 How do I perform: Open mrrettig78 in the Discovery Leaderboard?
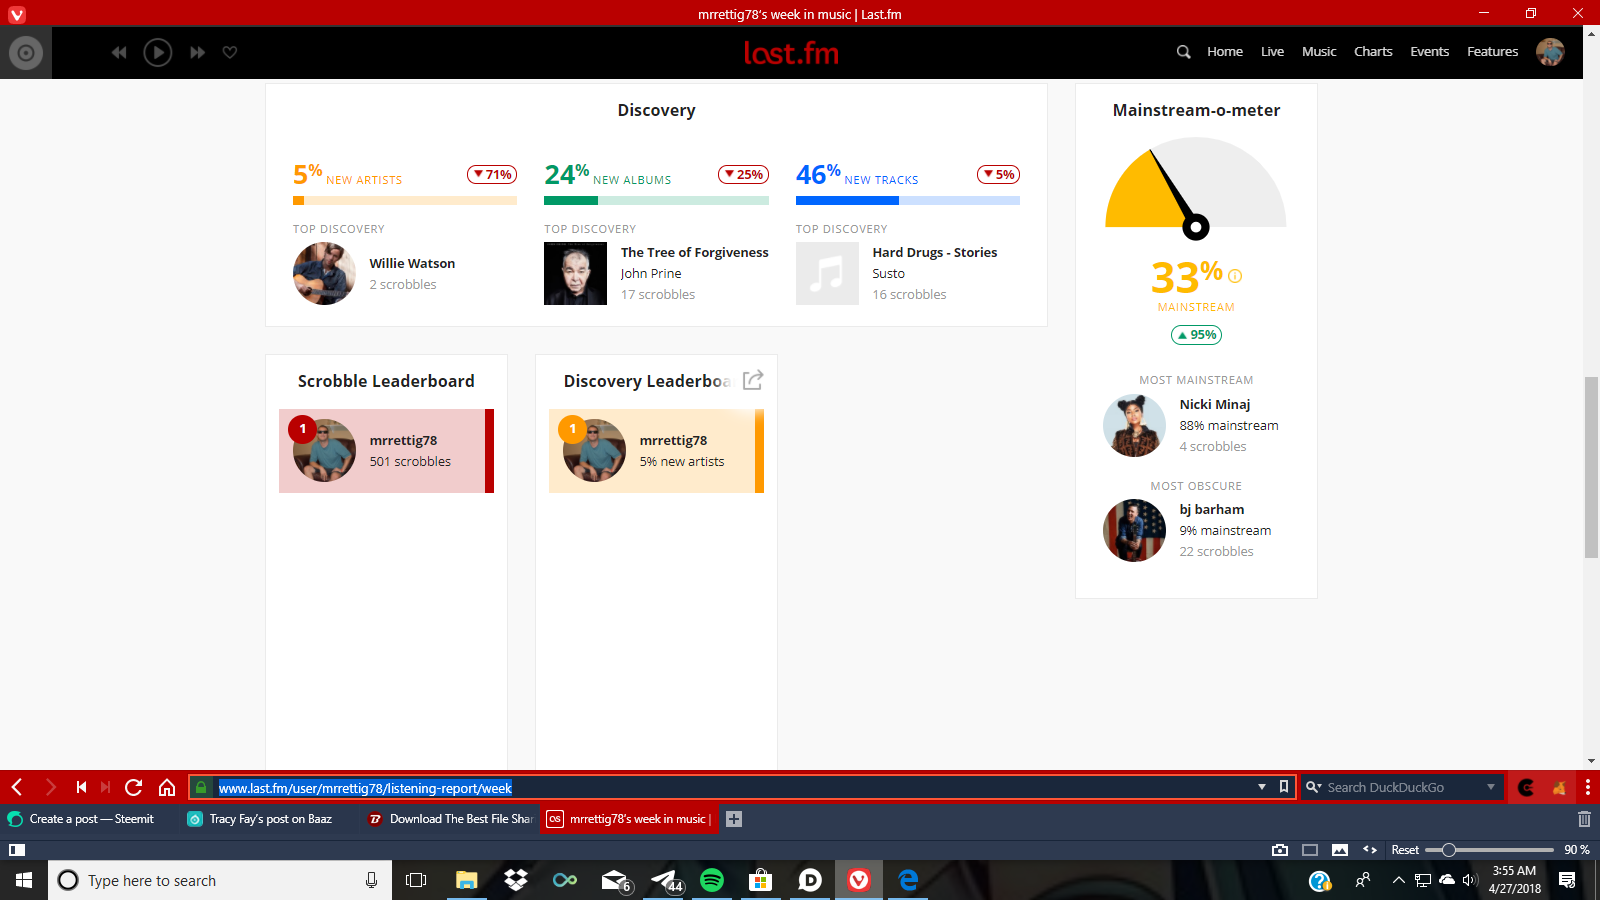(673, 441)
